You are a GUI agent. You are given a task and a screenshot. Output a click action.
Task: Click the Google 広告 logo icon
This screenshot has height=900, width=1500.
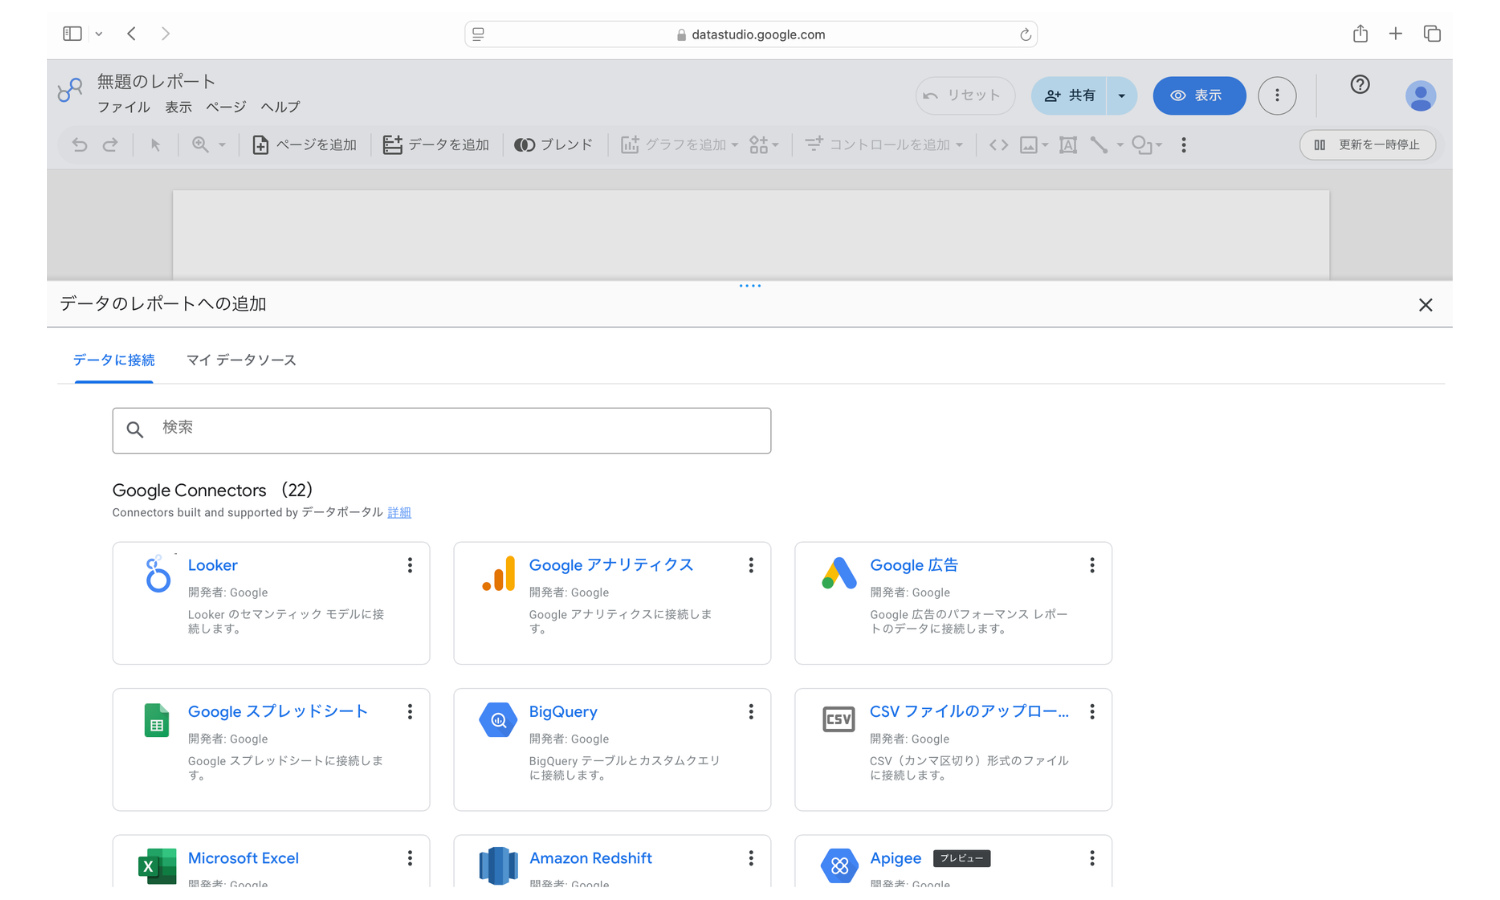coord(839,573)
